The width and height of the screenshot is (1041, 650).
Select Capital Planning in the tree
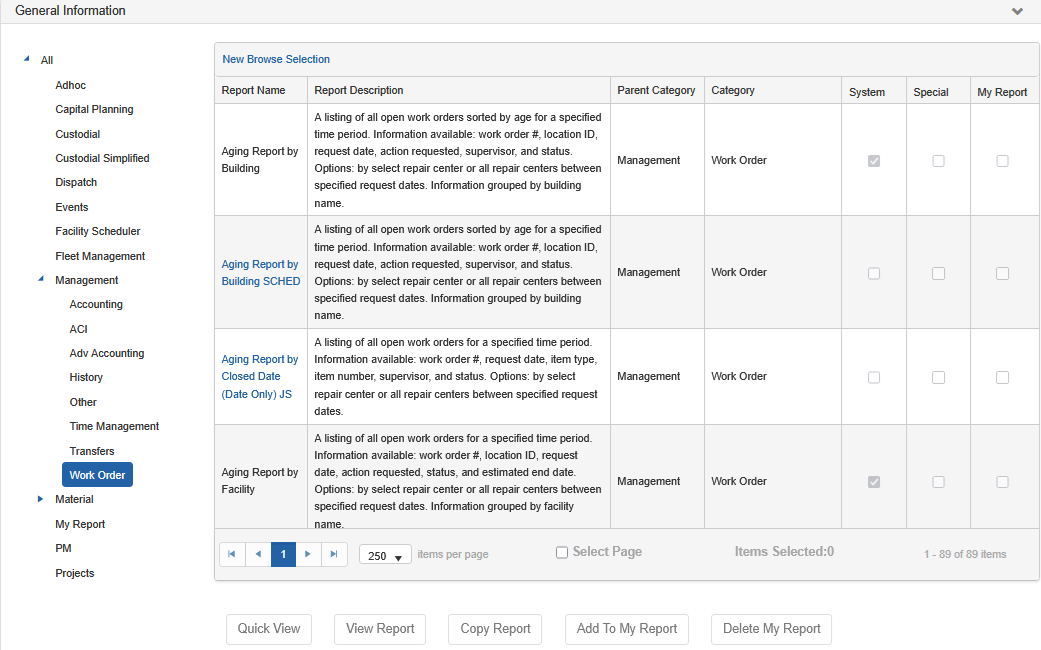94,109
